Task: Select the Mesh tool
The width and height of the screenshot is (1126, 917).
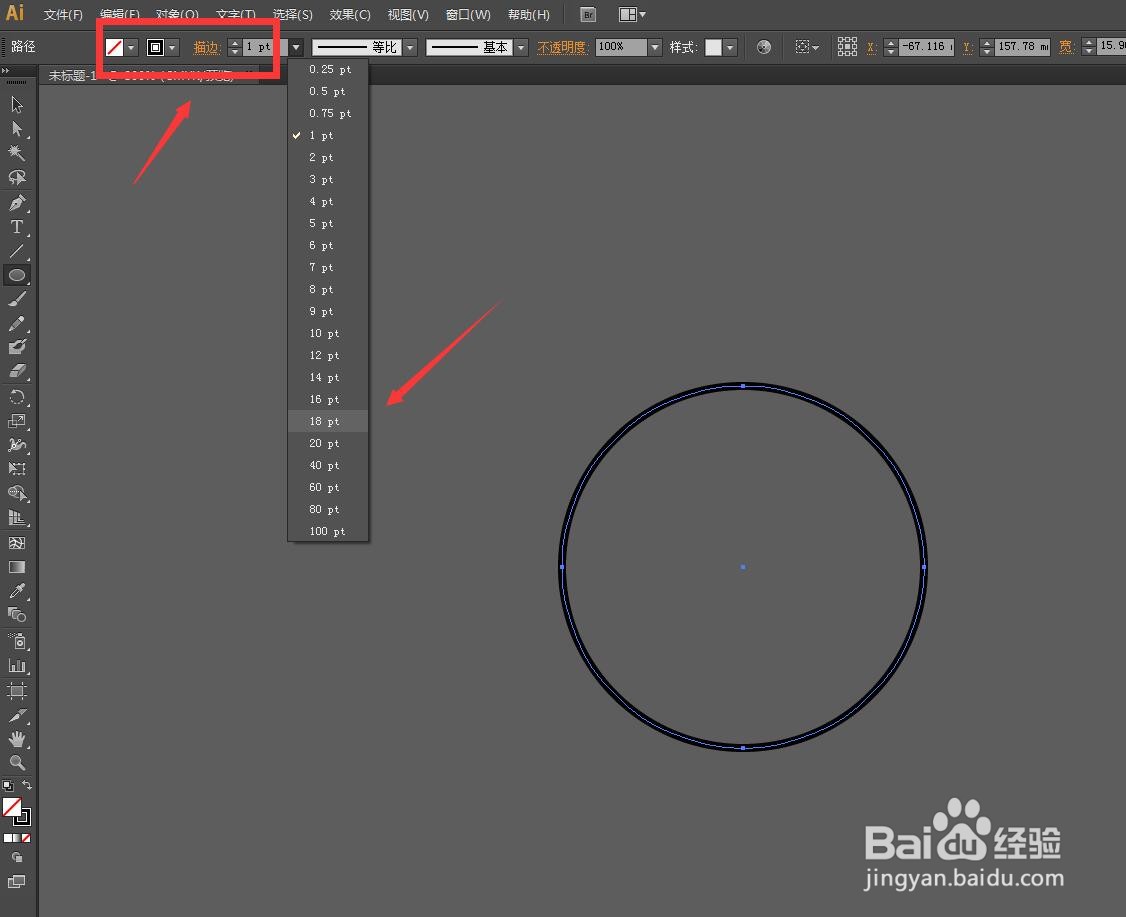Action: click(17, 543)
